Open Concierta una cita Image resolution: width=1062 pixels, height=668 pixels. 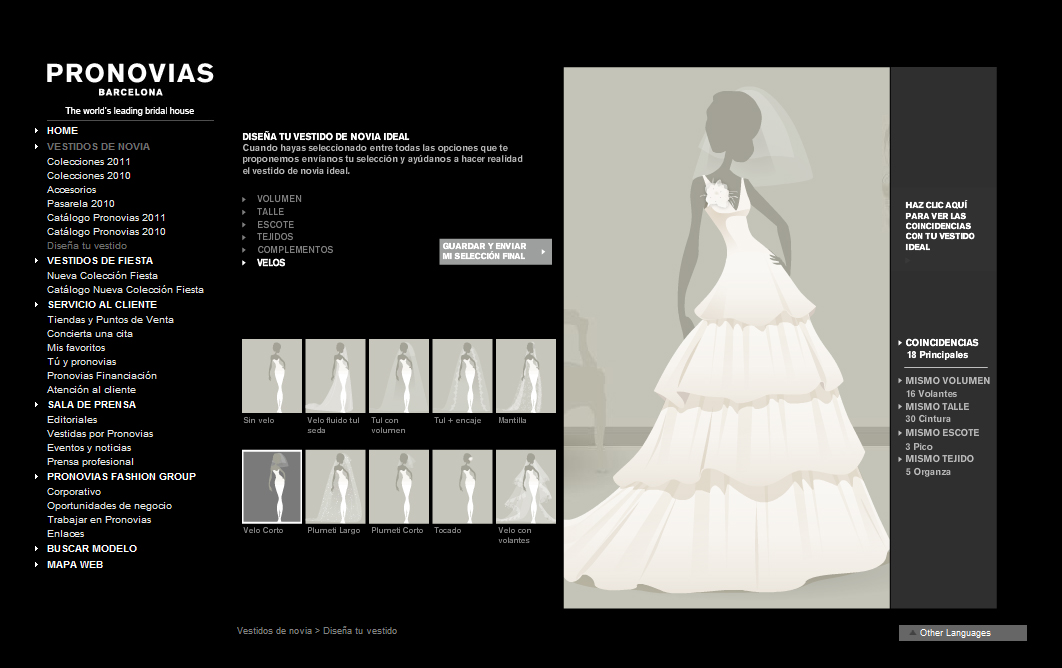[x=90, y=333]
